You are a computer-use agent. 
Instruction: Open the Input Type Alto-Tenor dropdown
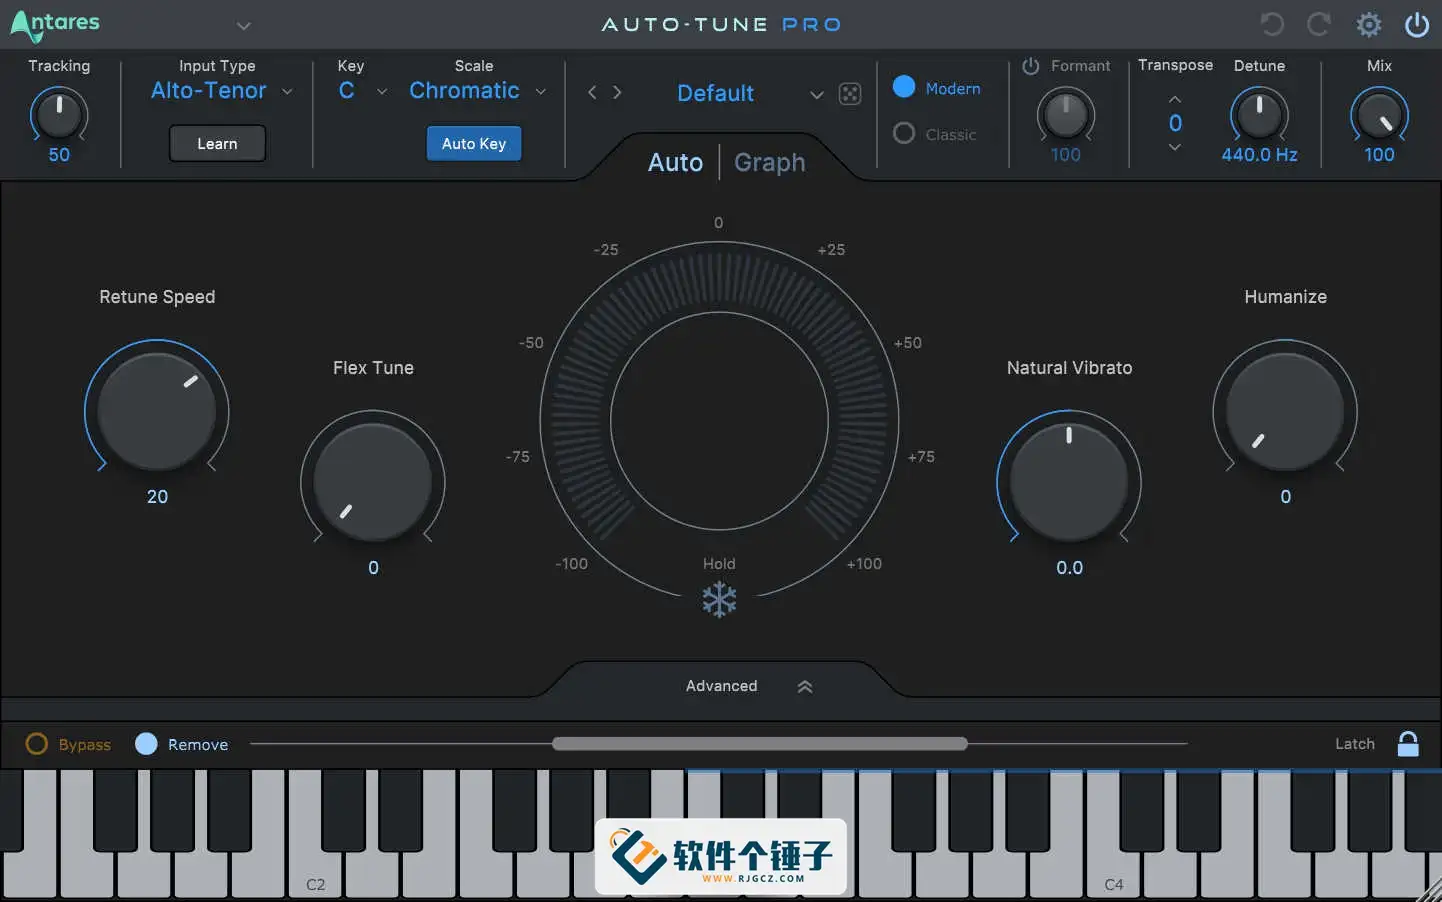pos(222,91)
